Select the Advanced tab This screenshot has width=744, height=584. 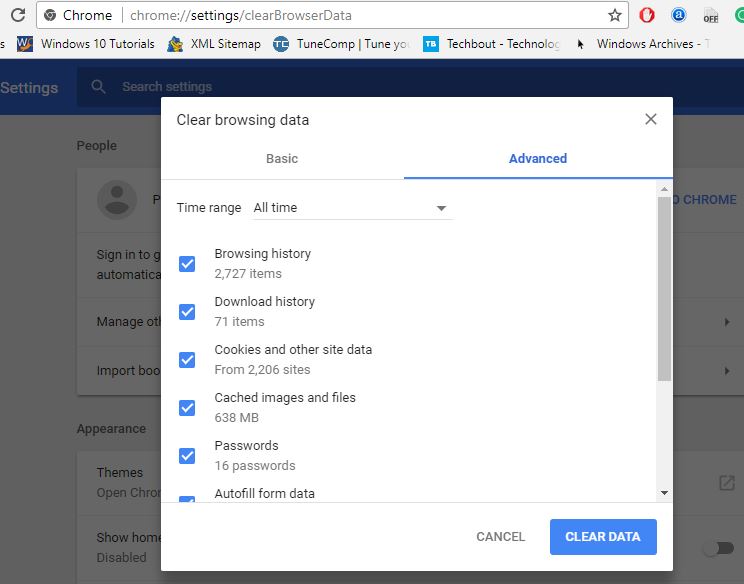537,159
